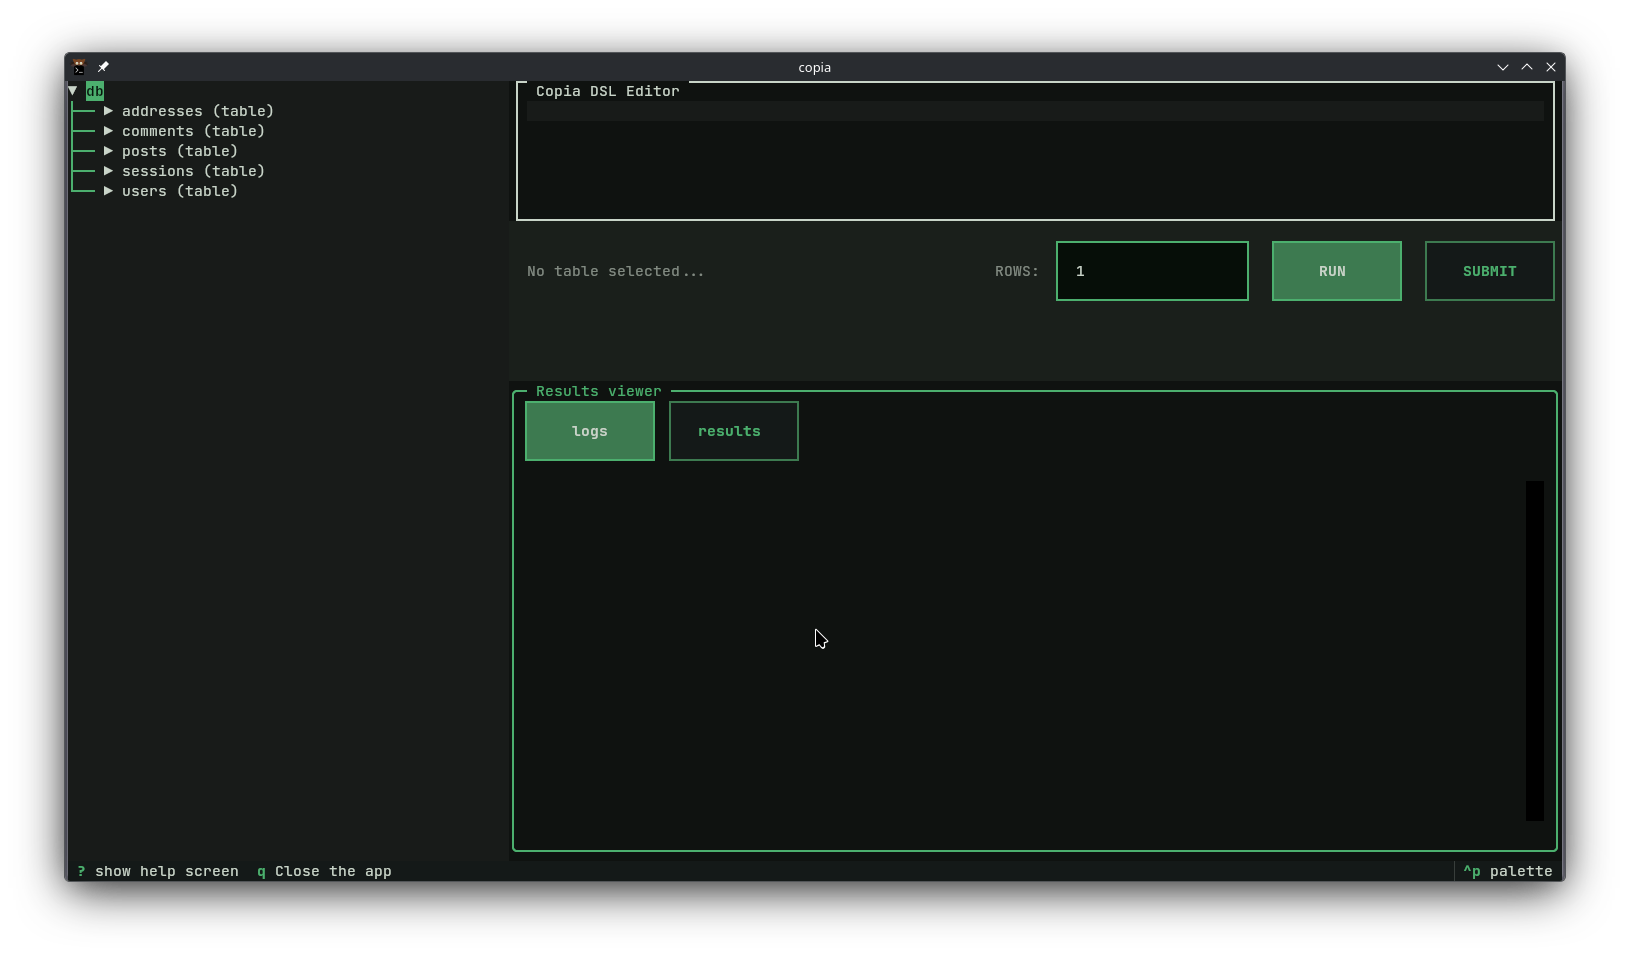Switch to the logs tab
1630x958 pixels.
pyautogui.click(x=589, y=431)
